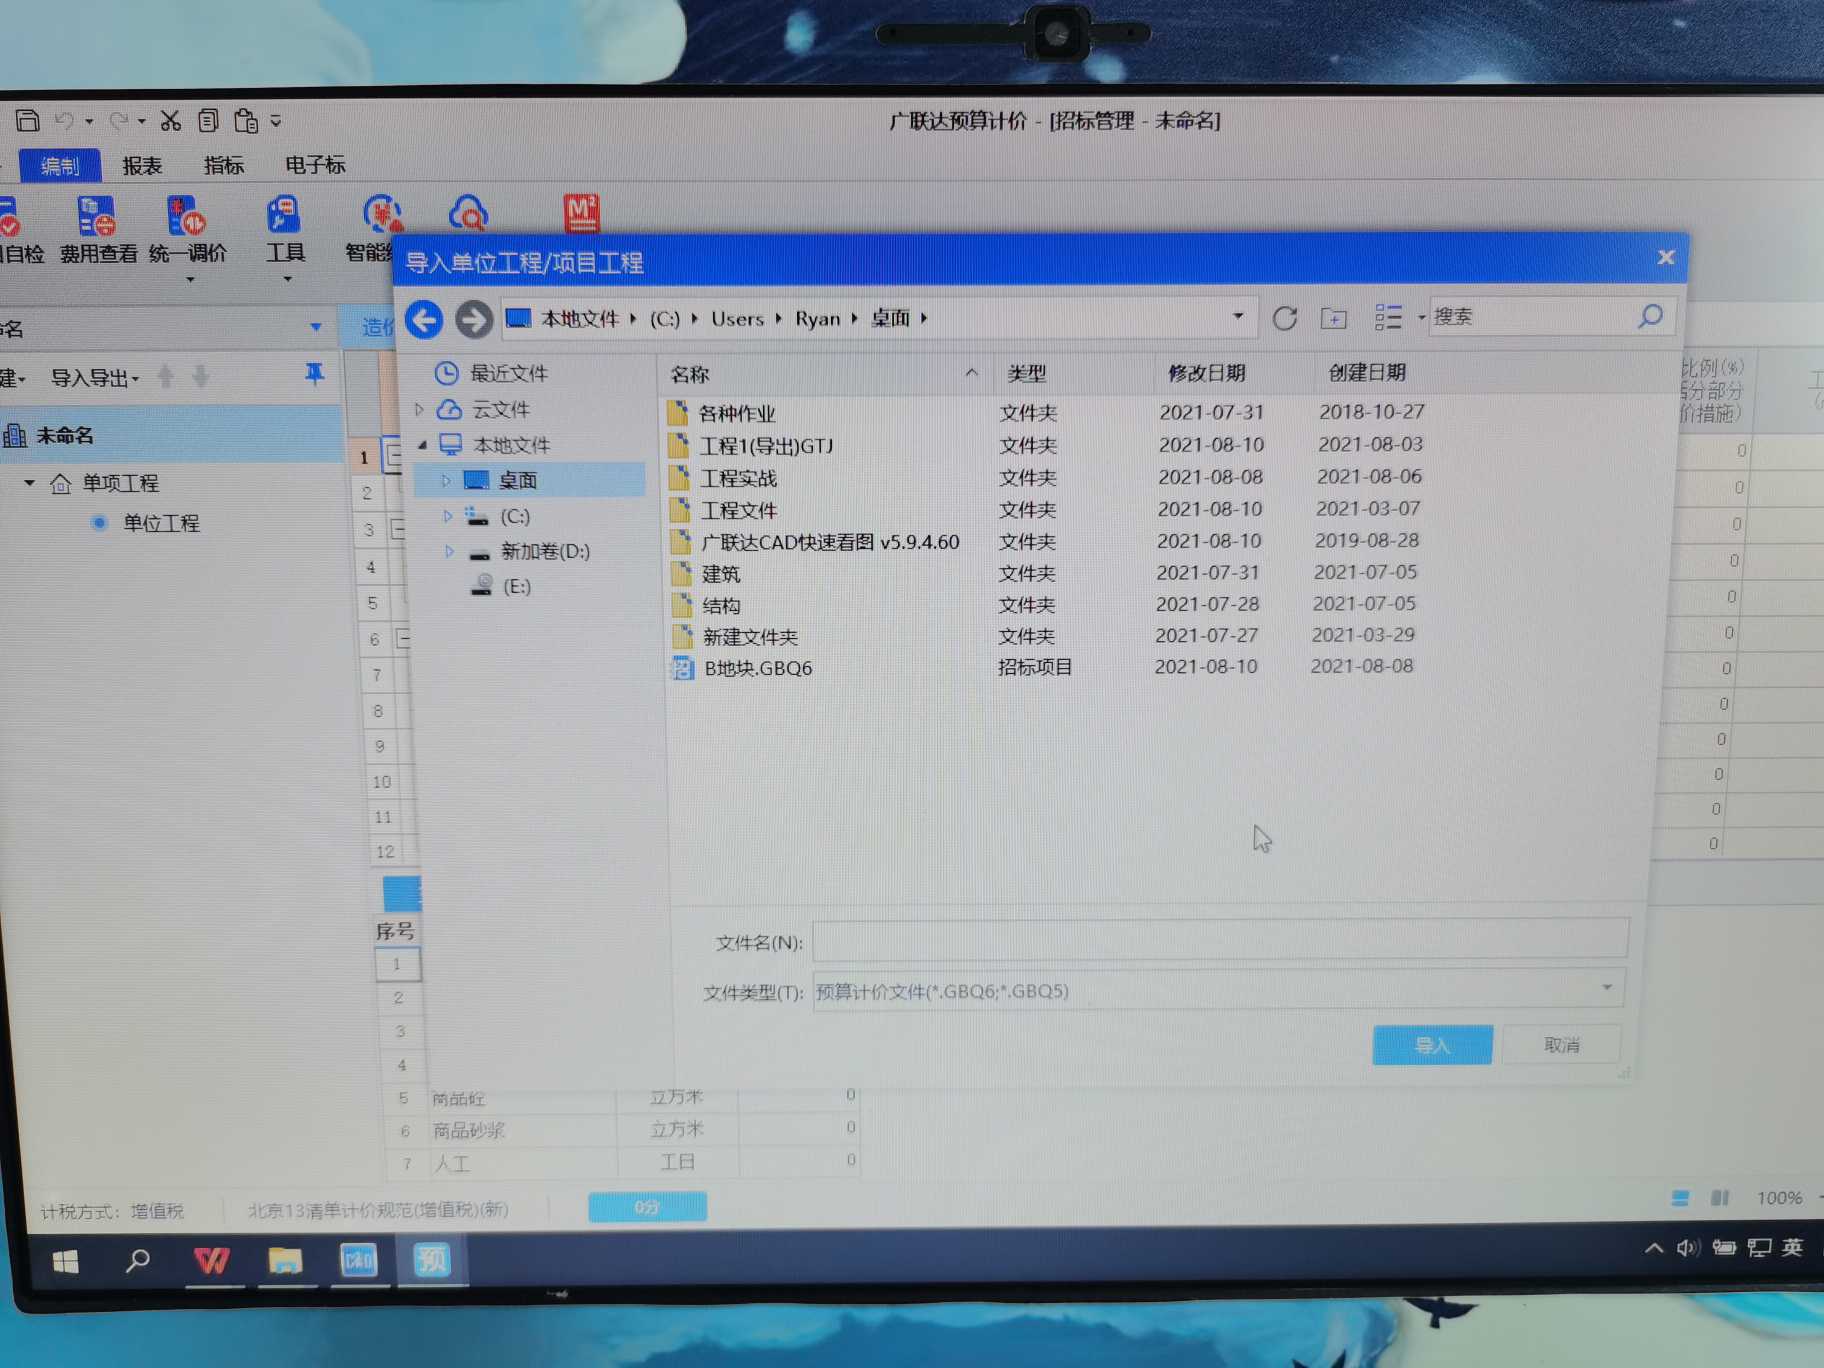Click the 0分 score indicator in status bar
The width and height of the screenshot is (1824, 1368).
(647, 1207)
